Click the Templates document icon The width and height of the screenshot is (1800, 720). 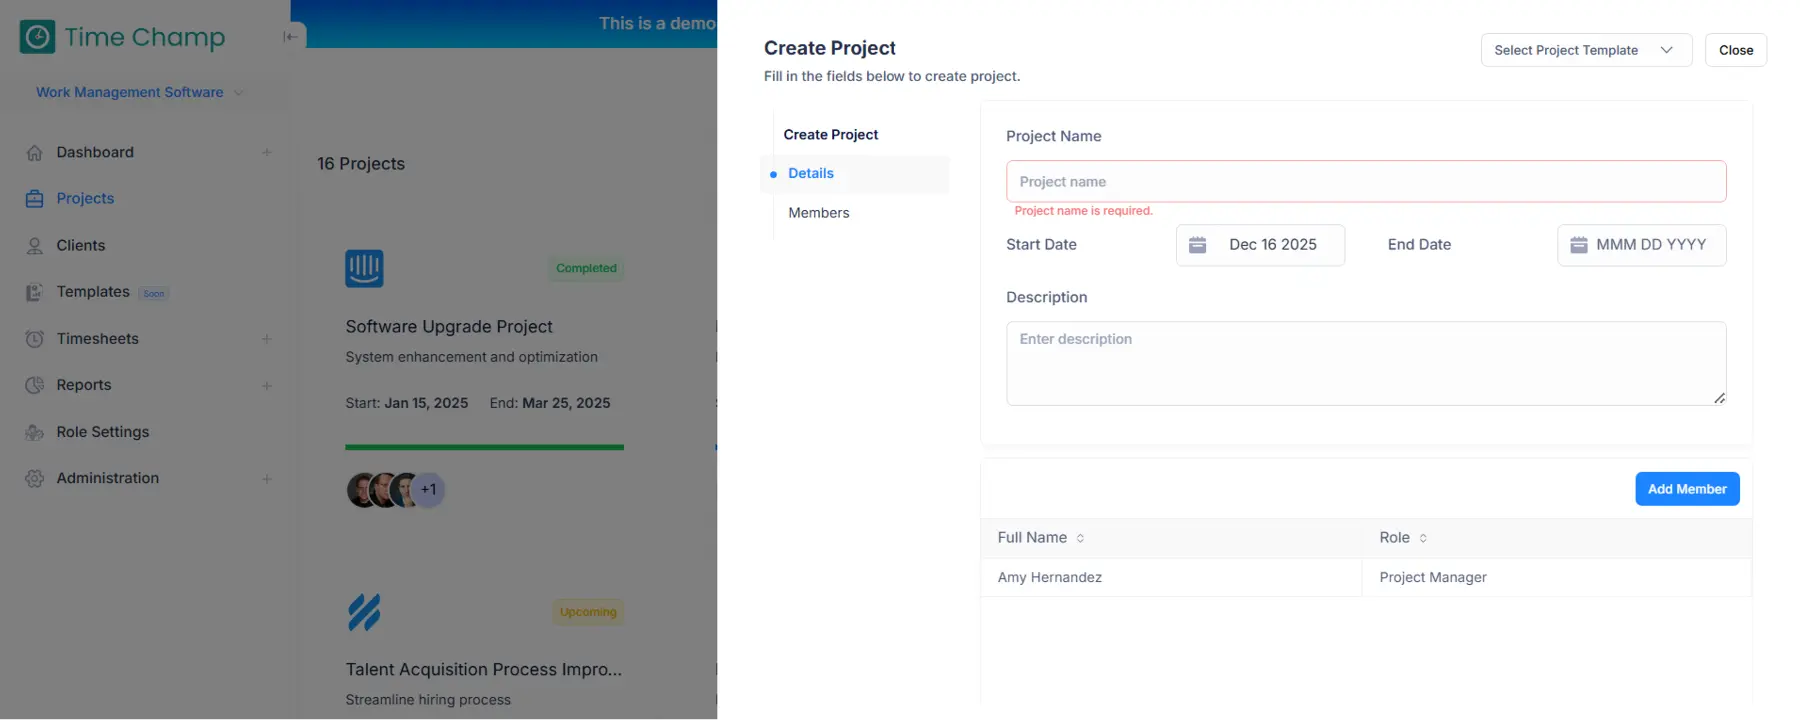click(35, 292)
